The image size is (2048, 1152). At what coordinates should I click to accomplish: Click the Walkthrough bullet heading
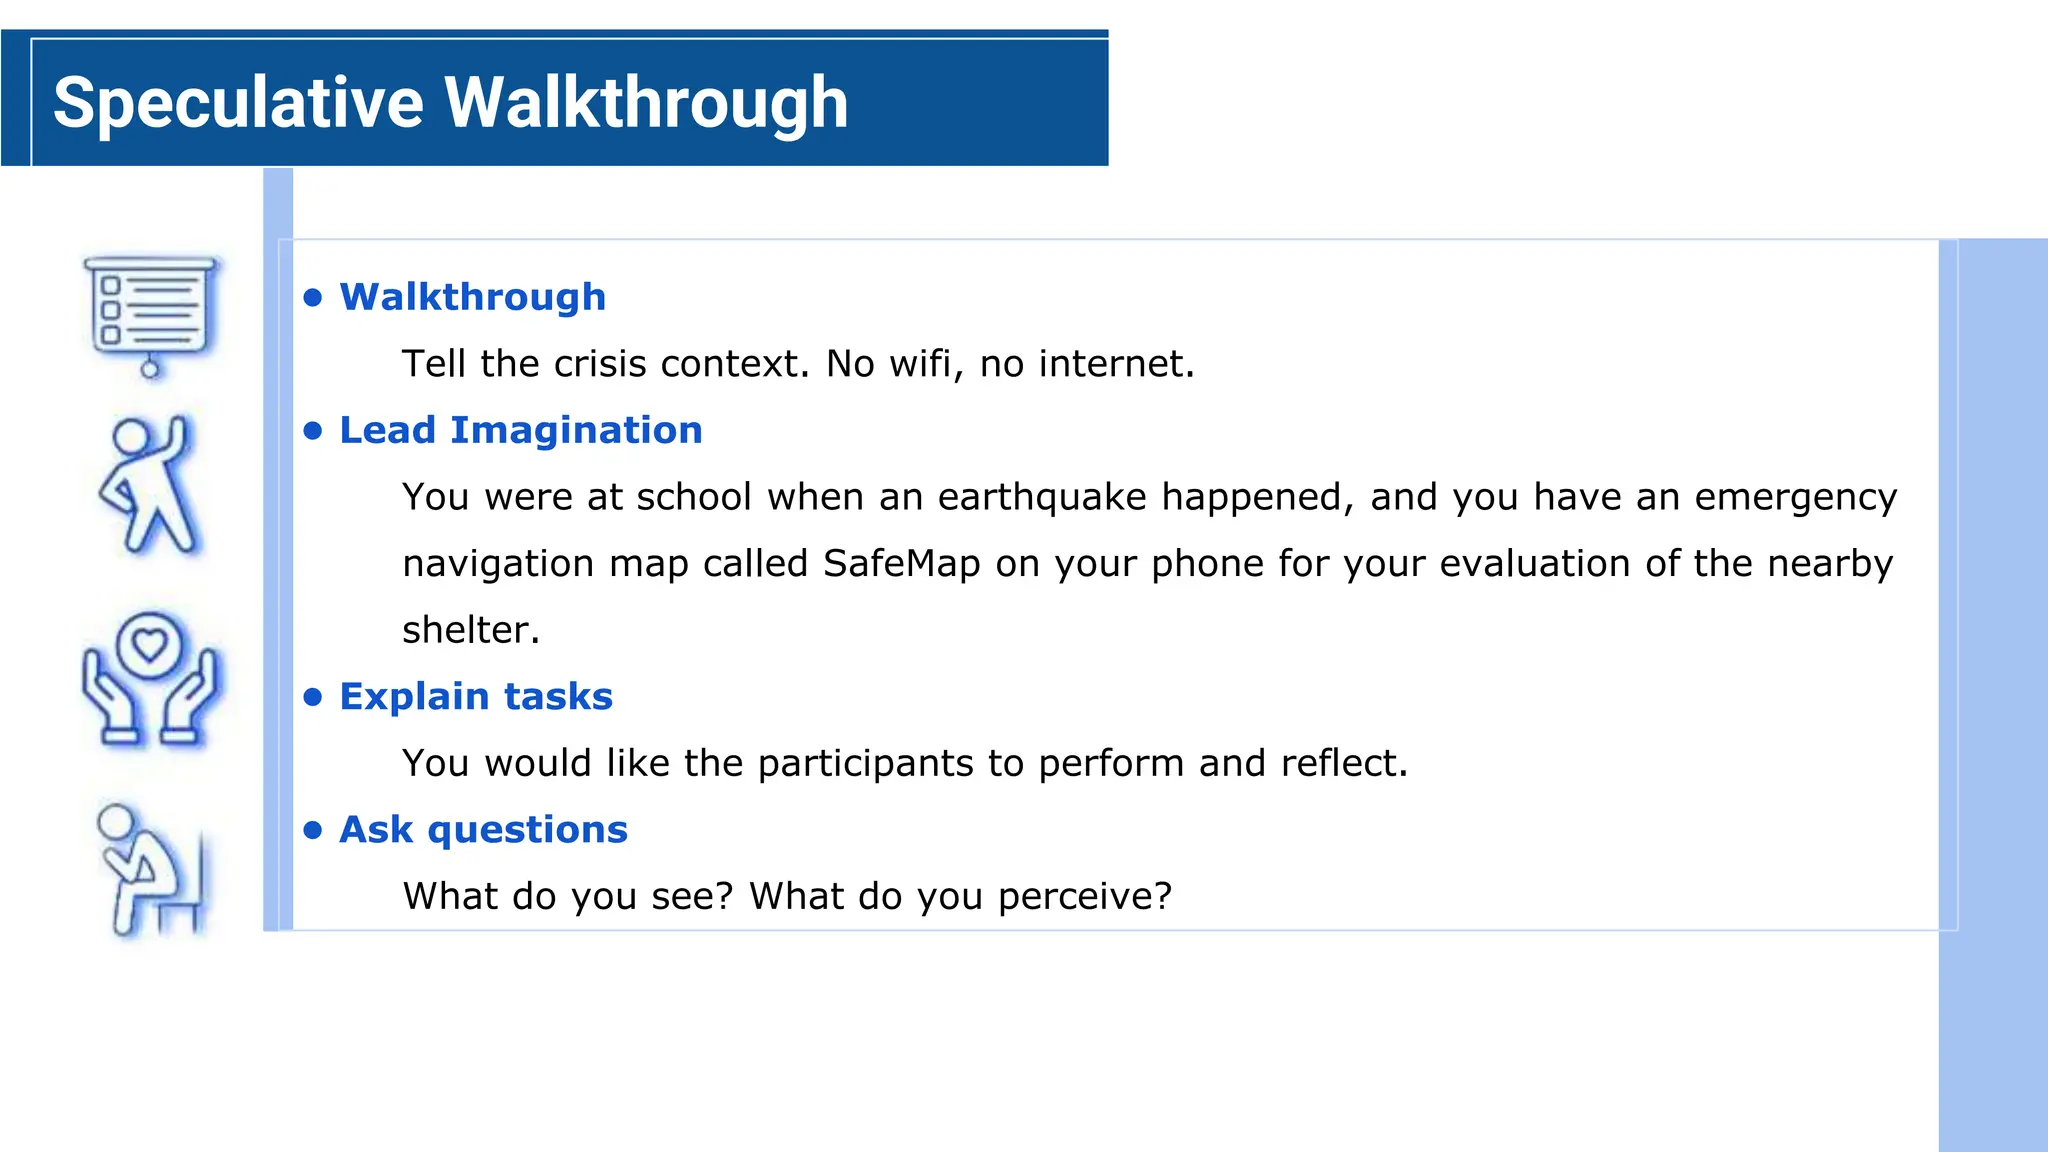(x=472, y=297)
